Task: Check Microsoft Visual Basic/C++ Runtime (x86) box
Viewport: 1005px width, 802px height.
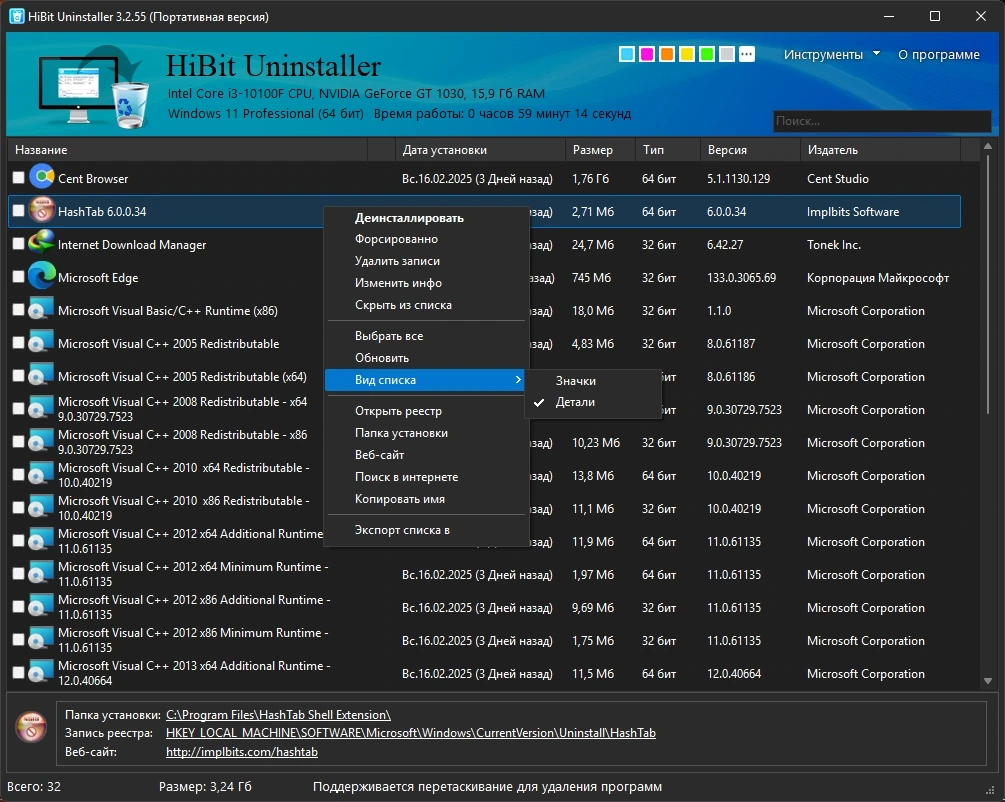Action: 18,310
